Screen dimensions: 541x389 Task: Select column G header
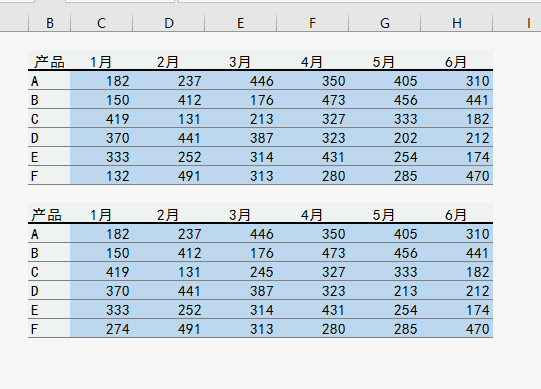tap(385, 23)
